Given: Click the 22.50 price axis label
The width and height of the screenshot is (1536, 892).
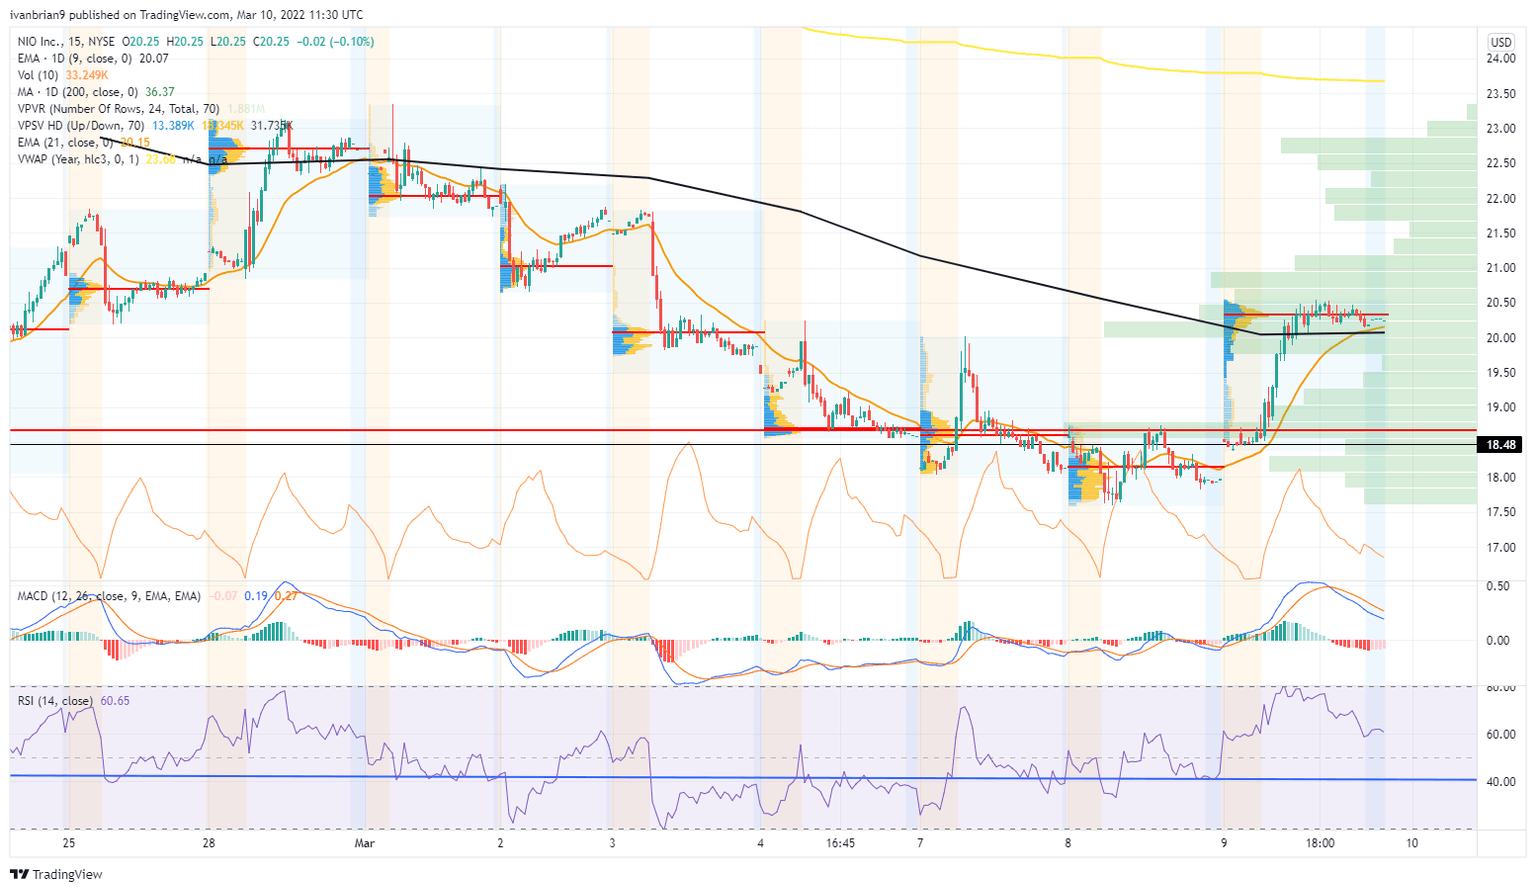Looking at the screenshot, I should (x=1500, y=164).
